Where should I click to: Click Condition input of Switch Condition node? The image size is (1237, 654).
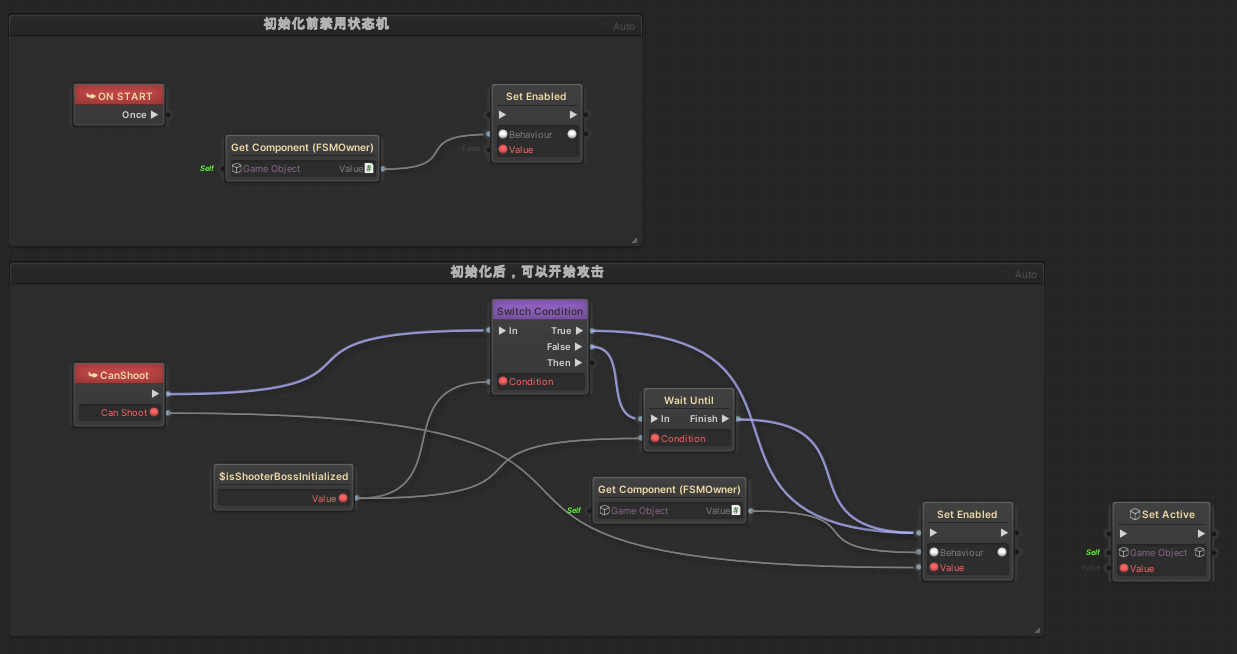[503, 382]
